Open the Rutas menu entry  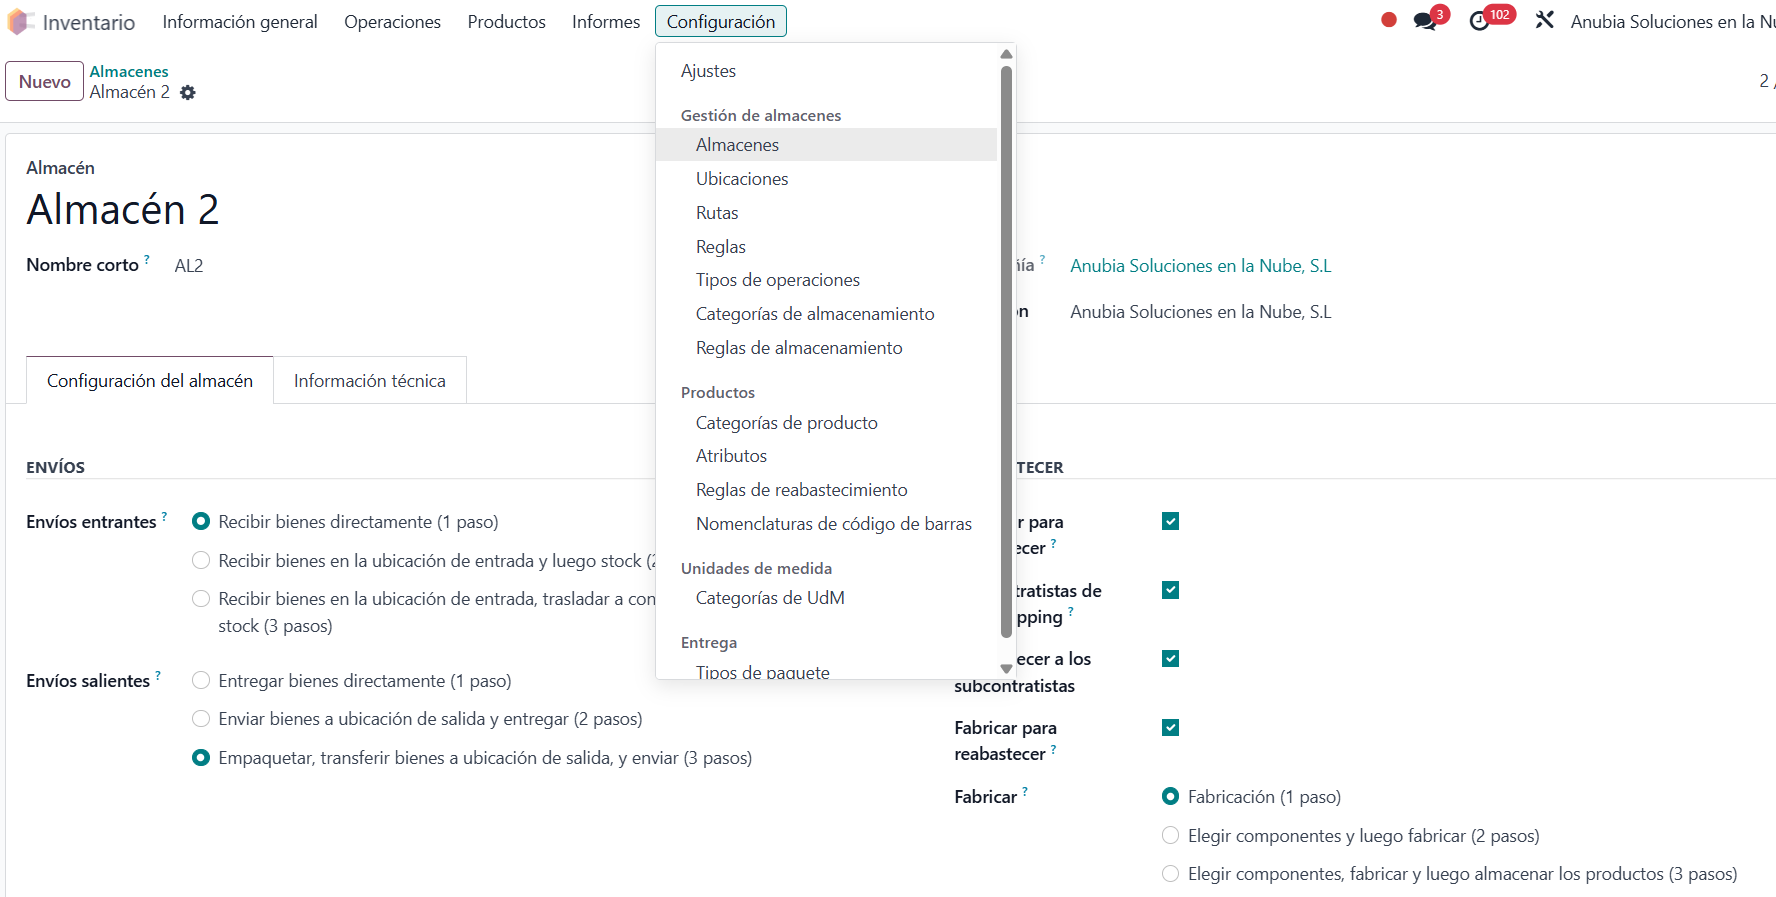(826, 213)
